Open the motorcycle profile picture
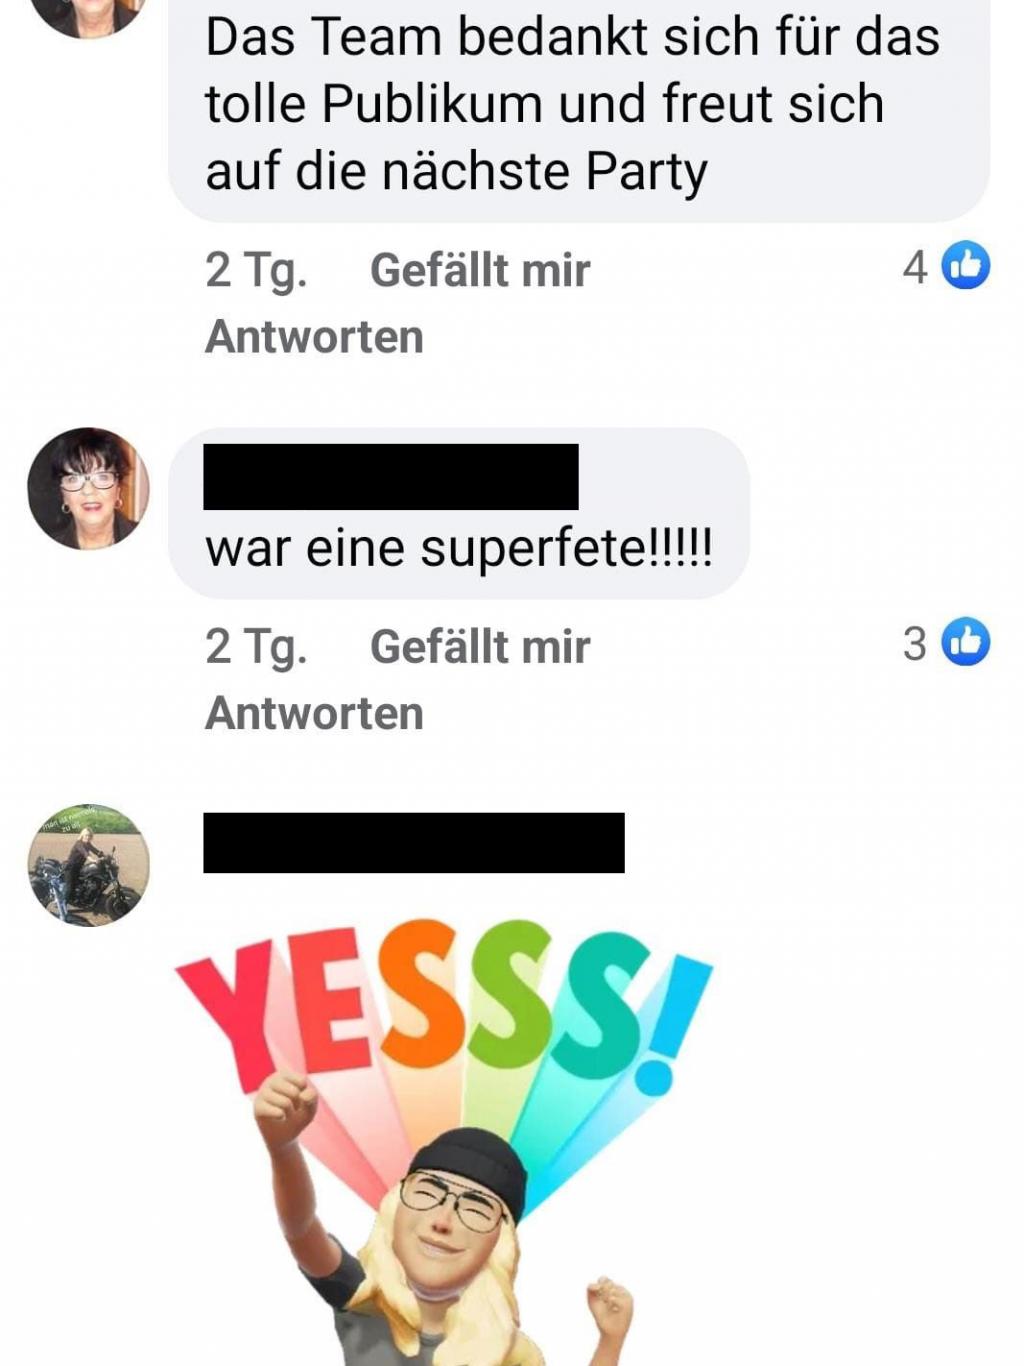 (88, 865)
